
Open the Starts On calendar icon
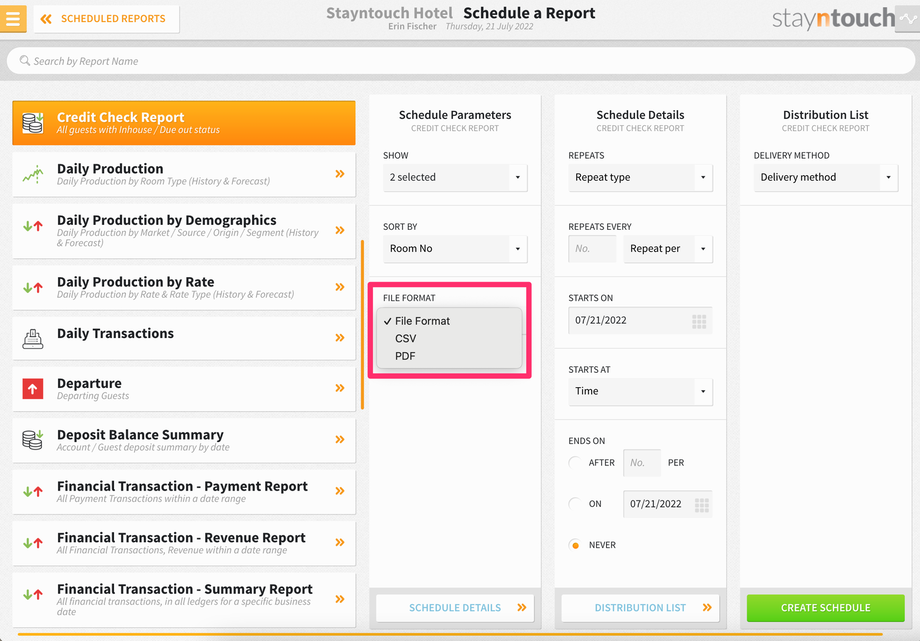click(x=699, y=321)
